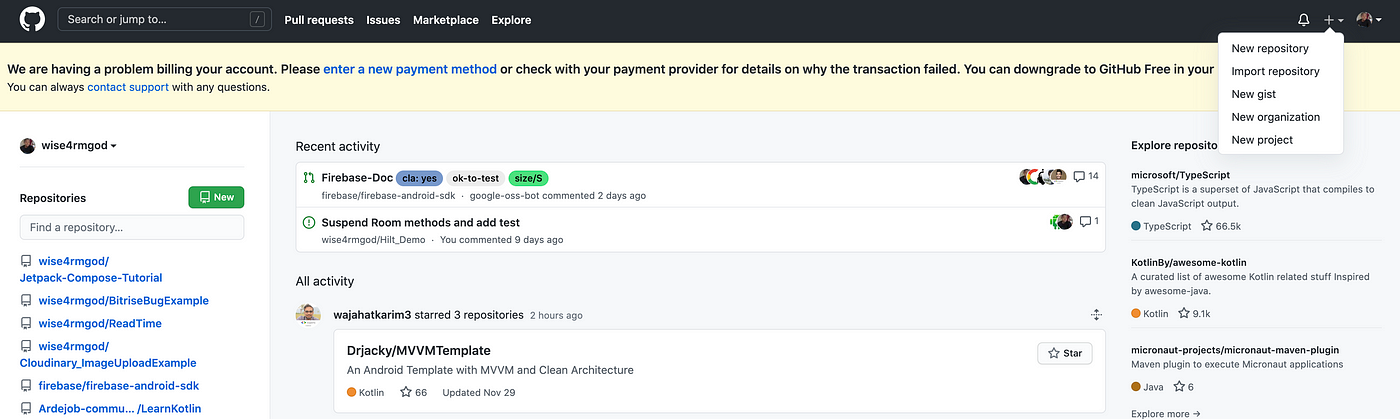Viewport: 1400px width, 419px height.
Task: Click wajahatkarim3's avatar thumbnail
Action: [x=308, y=314]
